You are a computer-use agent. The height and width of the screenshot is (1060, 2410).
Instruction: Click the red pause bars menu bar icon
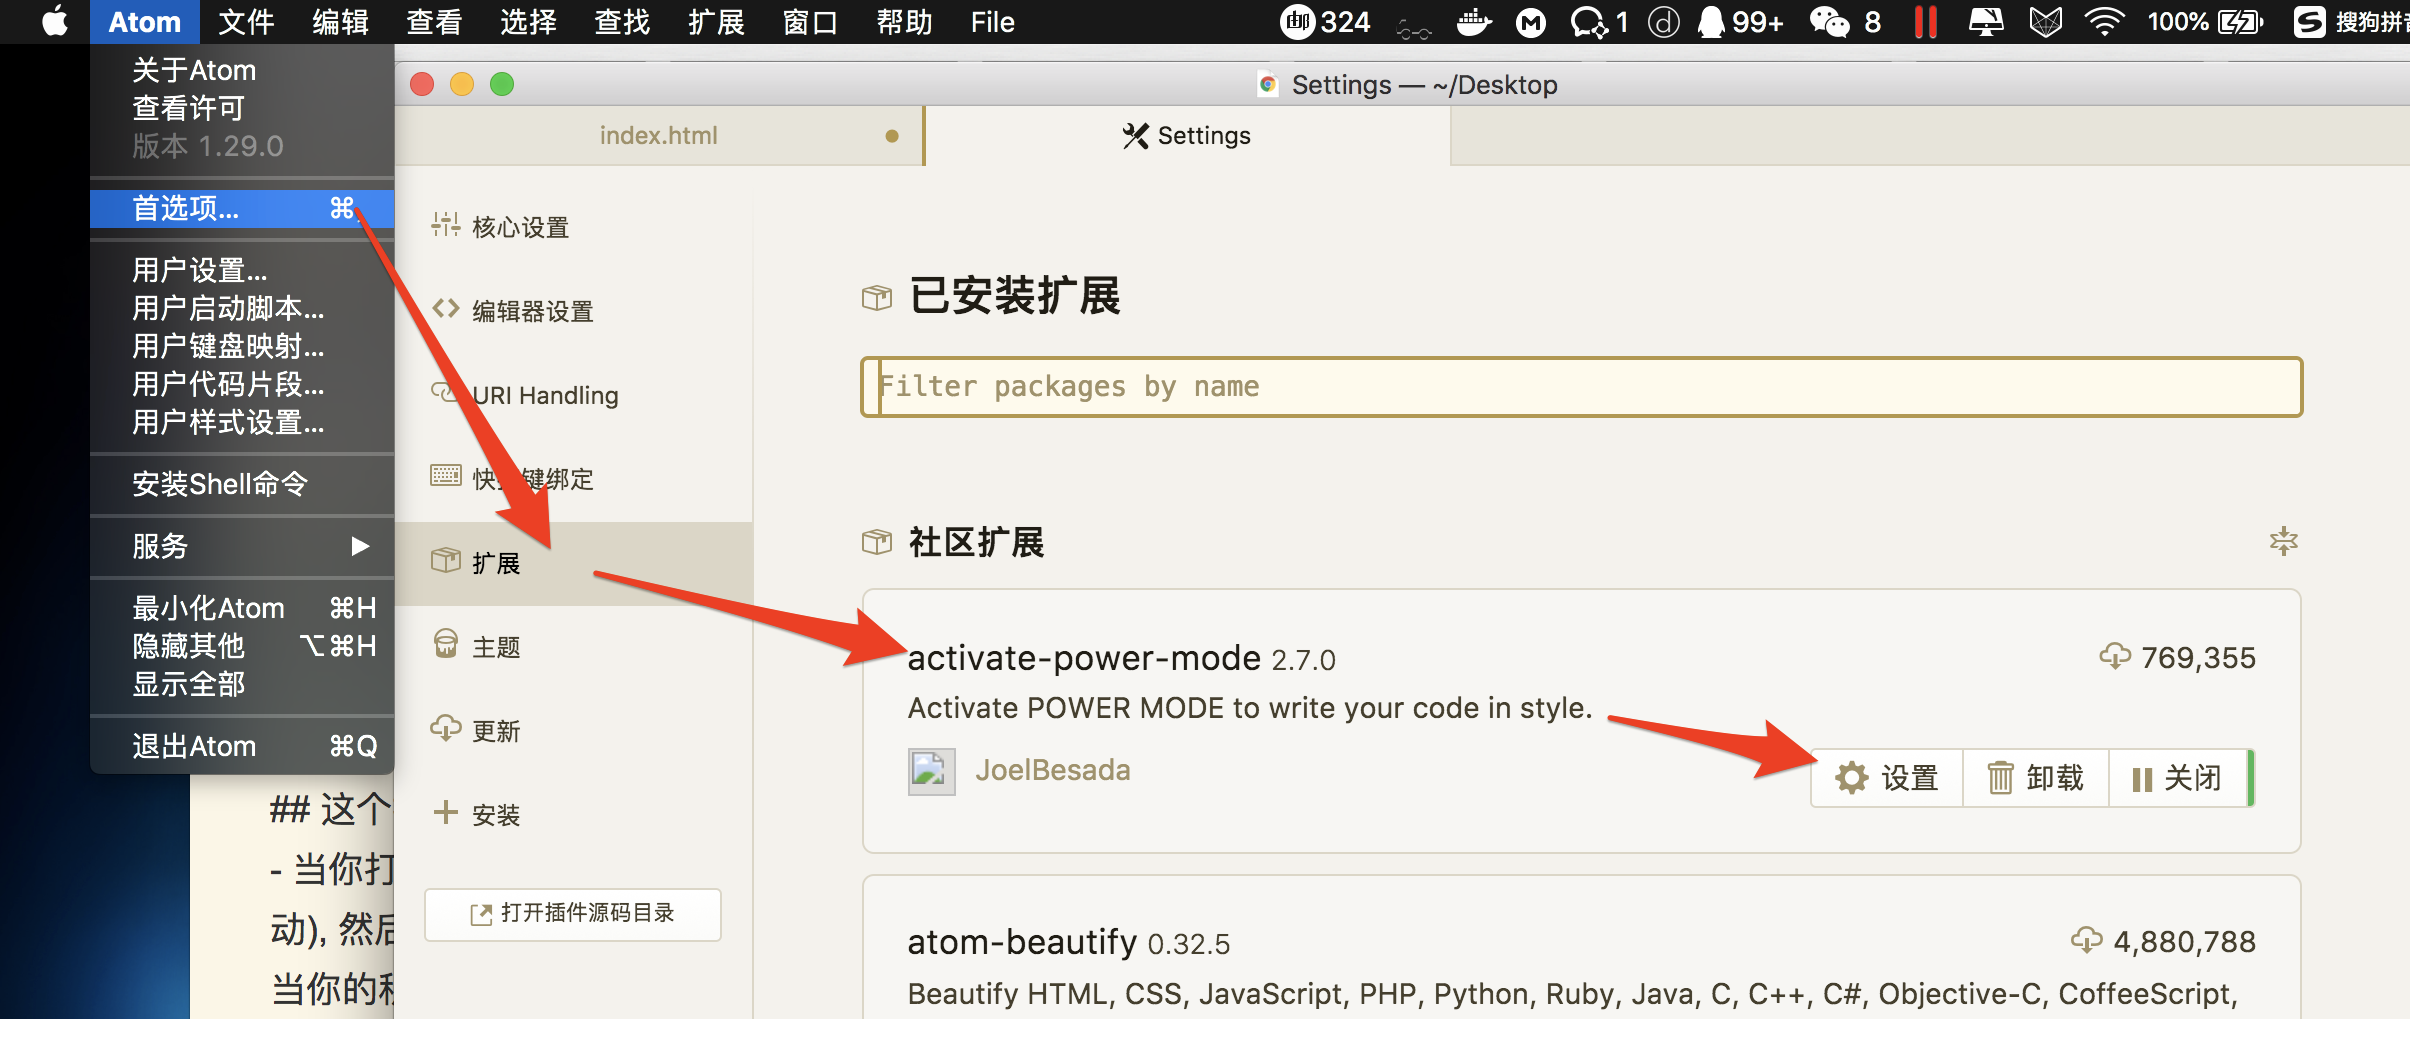coord(1925,21)
